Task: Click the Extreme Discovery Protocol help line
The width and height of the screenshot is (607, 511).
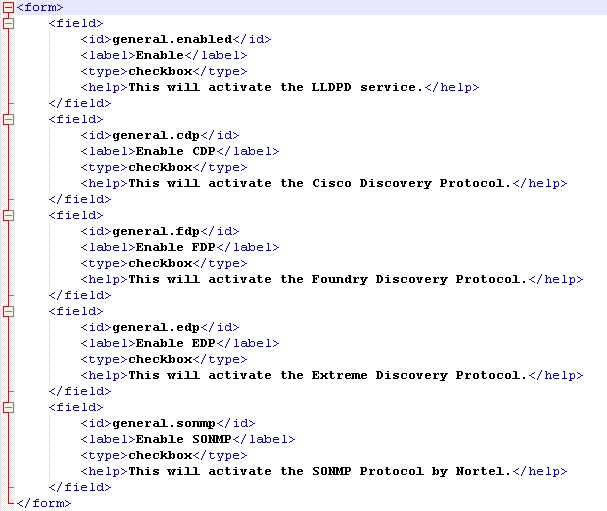Action: (327, 375)
